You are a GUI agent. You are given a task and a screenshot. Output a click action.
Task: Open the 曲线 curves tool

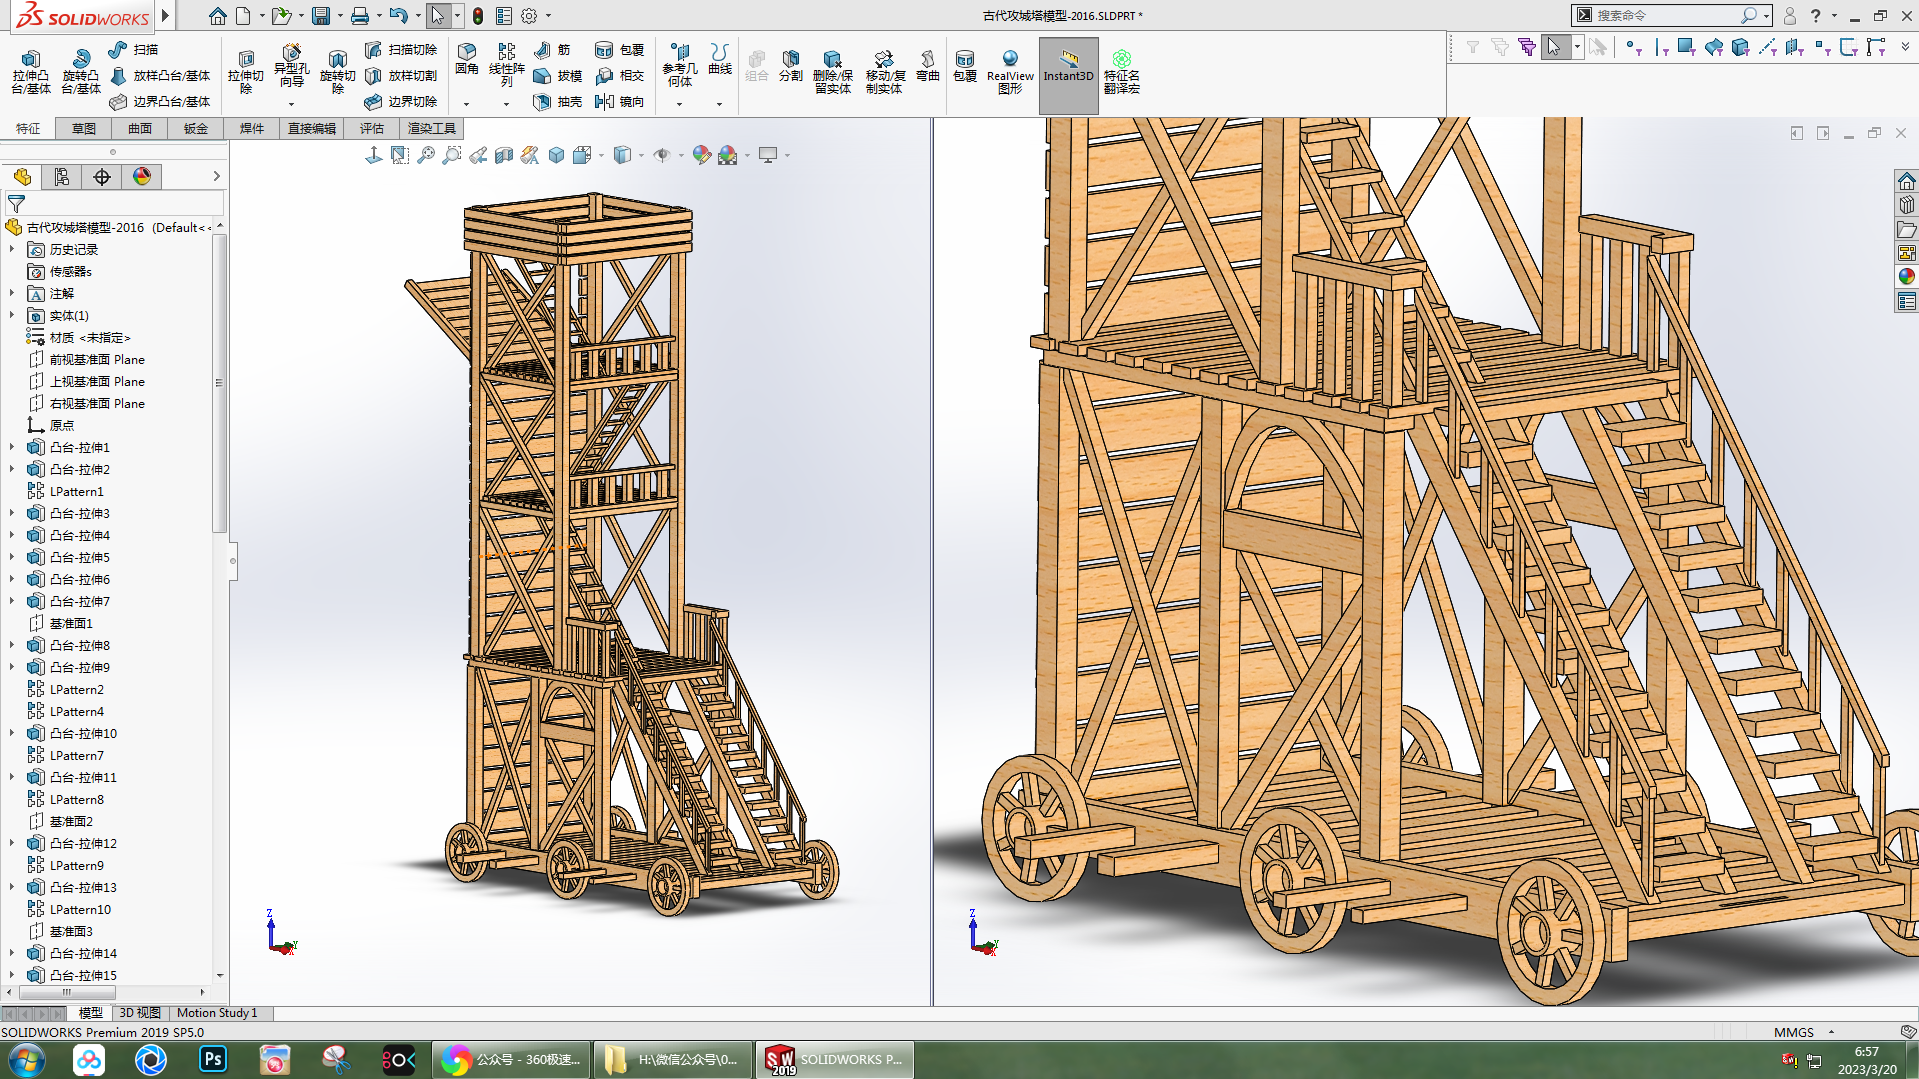[719, 60]
